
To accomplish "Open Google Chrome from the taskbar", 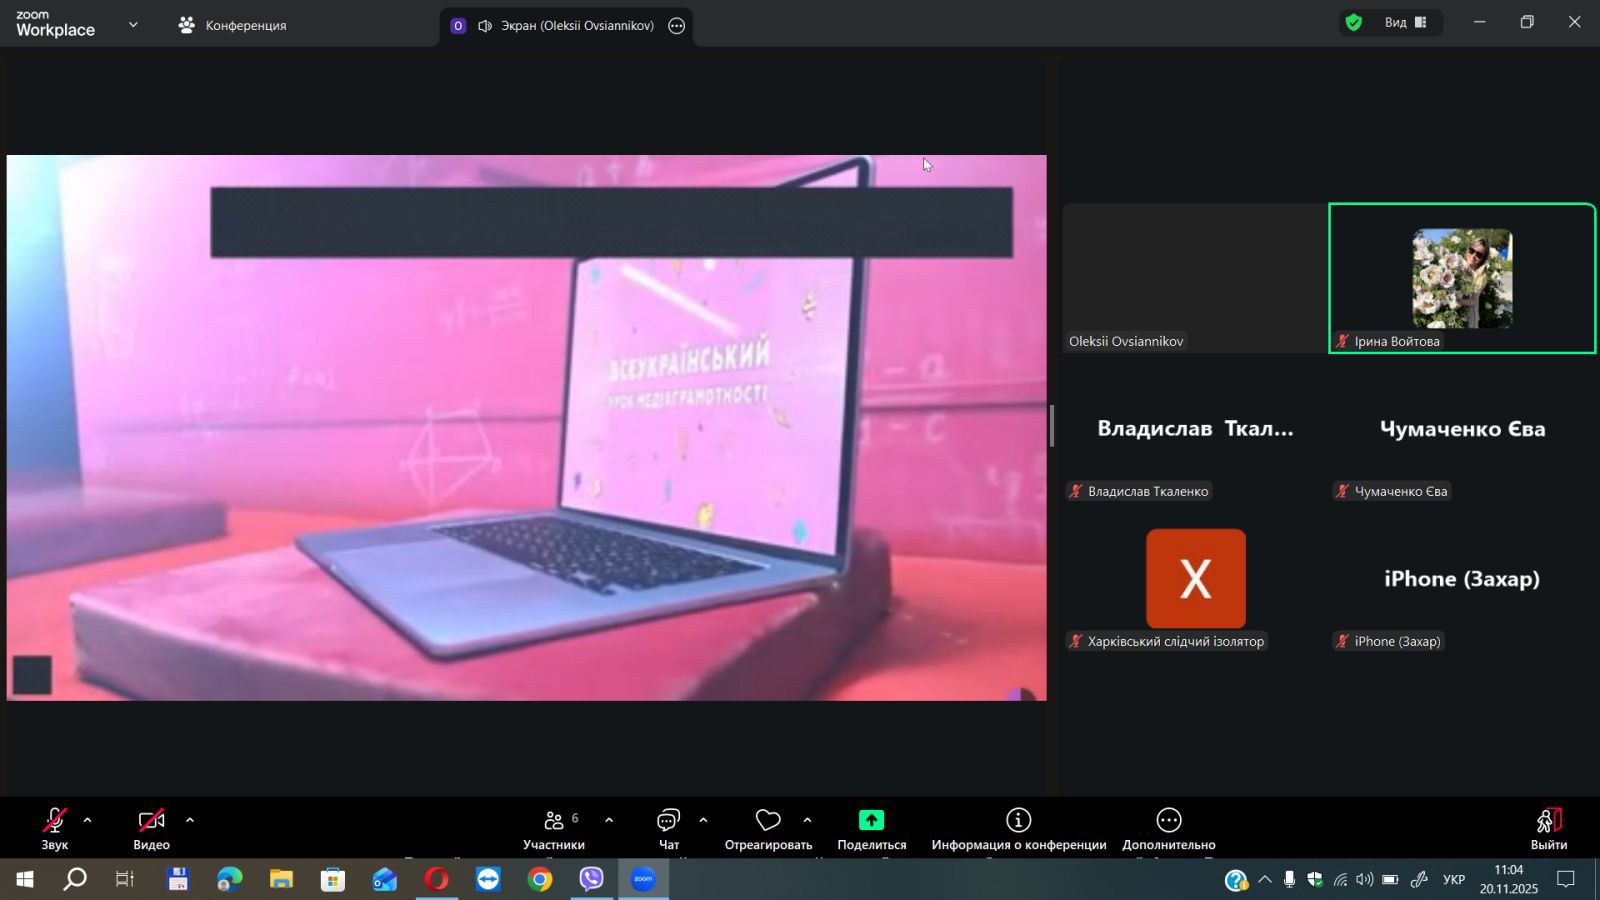I will pos(540,879).
